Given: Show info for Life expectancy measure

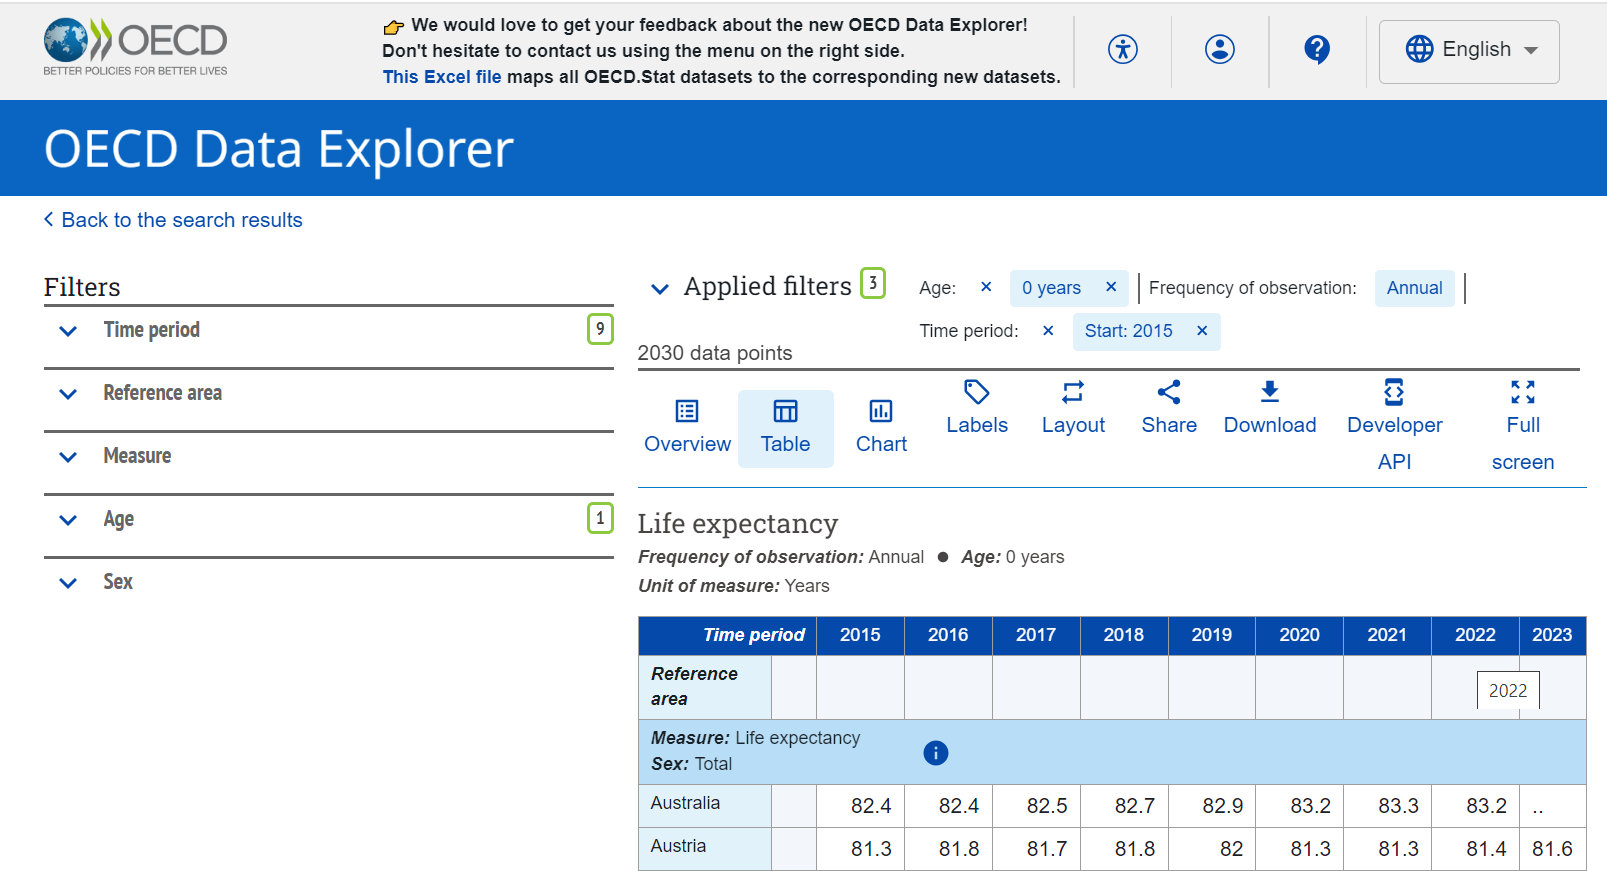Looking at the screenshot, I should [x=935, y=753].
